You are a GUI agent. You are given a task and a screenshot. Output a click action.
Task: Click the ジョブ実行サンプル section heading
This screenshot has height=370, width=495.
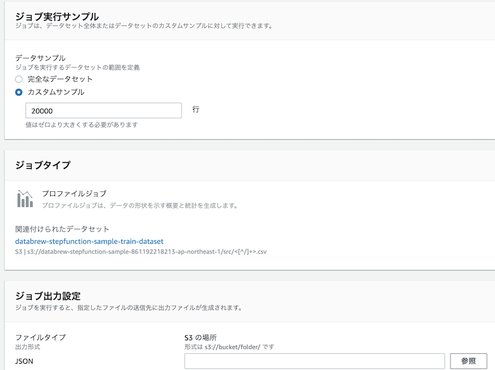coord(57,16)
